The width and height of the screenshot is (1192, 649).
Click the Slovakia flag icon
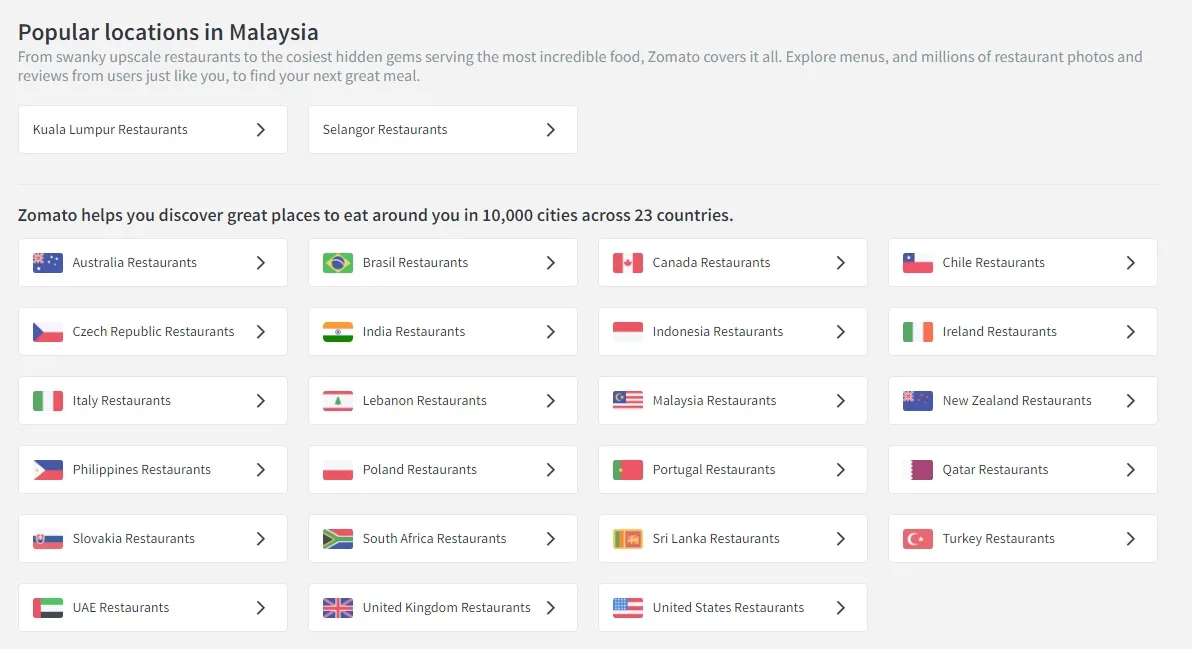pyautogui.click(x=48, y=539)
